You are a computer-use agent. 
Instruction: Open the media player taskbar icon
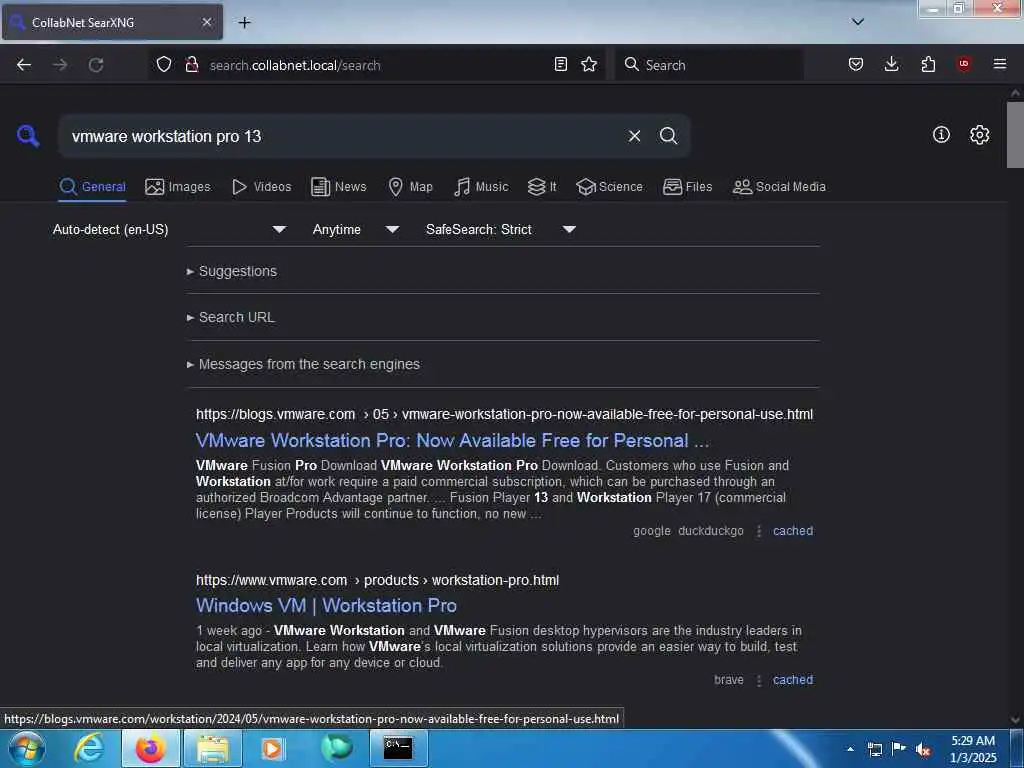click(272, 748)
